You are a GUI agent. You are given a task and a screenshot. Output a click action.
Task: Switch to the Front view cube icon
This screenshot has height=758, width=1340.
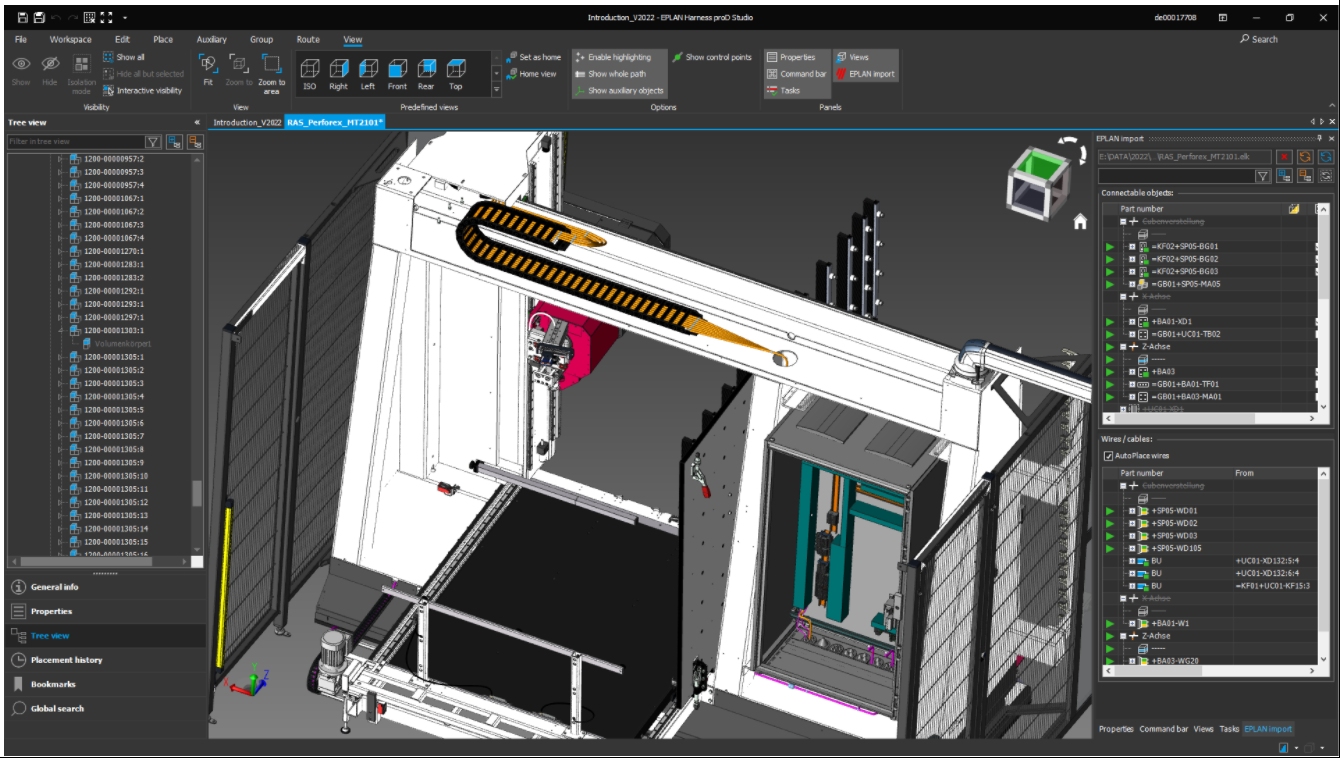coord(397,70)
